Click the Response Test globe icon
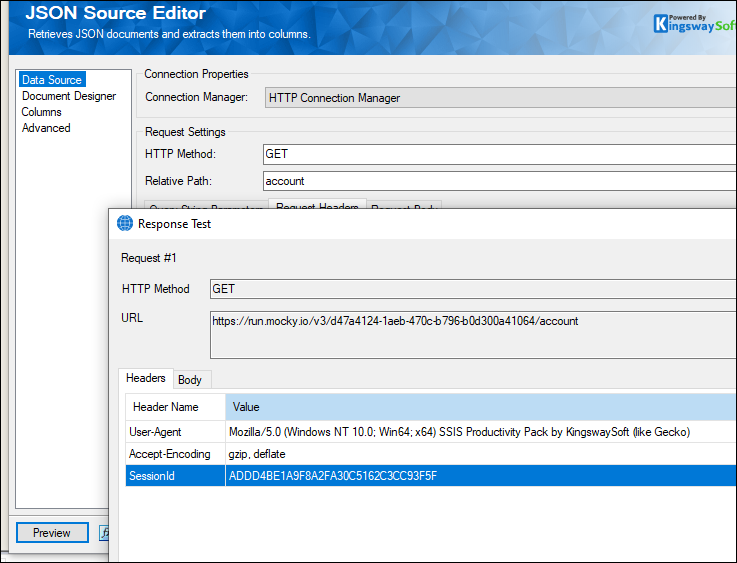This screenshot has width=737, height=563. click(x=125, y=223)
